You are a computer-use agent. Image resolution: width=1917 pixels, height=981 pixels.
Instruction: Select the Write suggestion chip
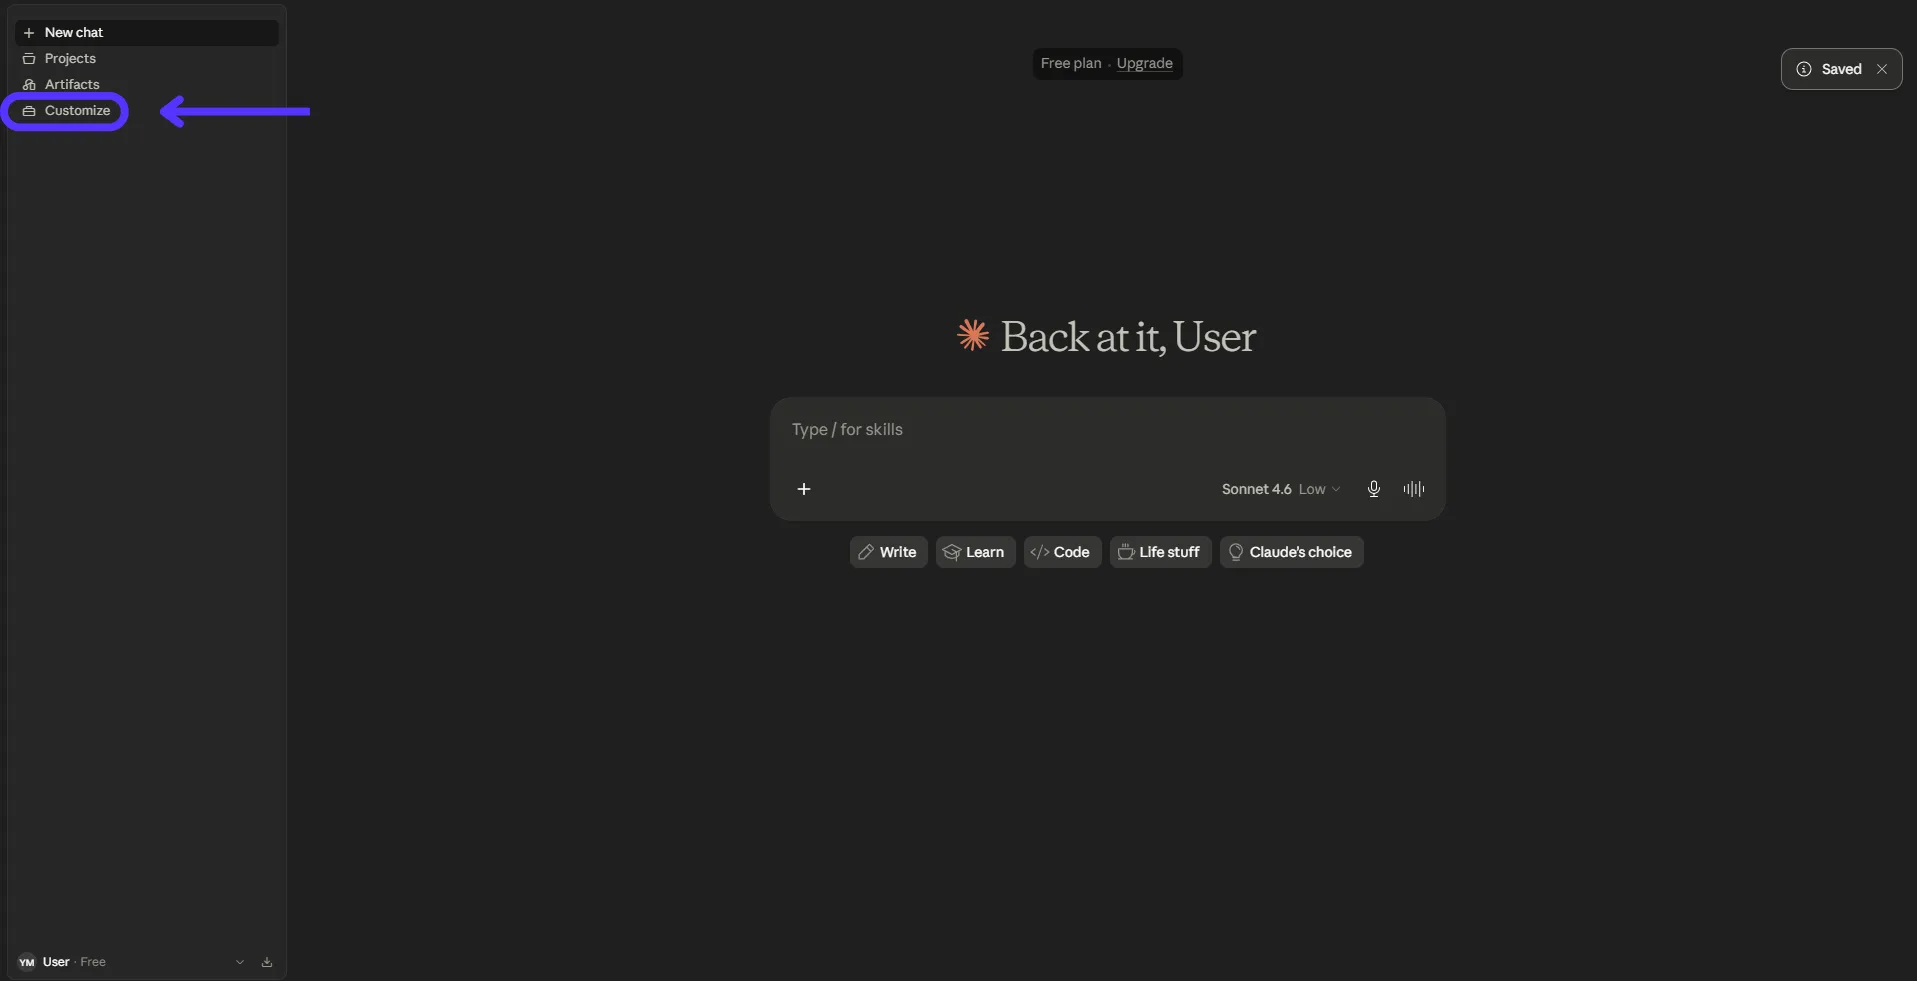click(x=888, y=552)
